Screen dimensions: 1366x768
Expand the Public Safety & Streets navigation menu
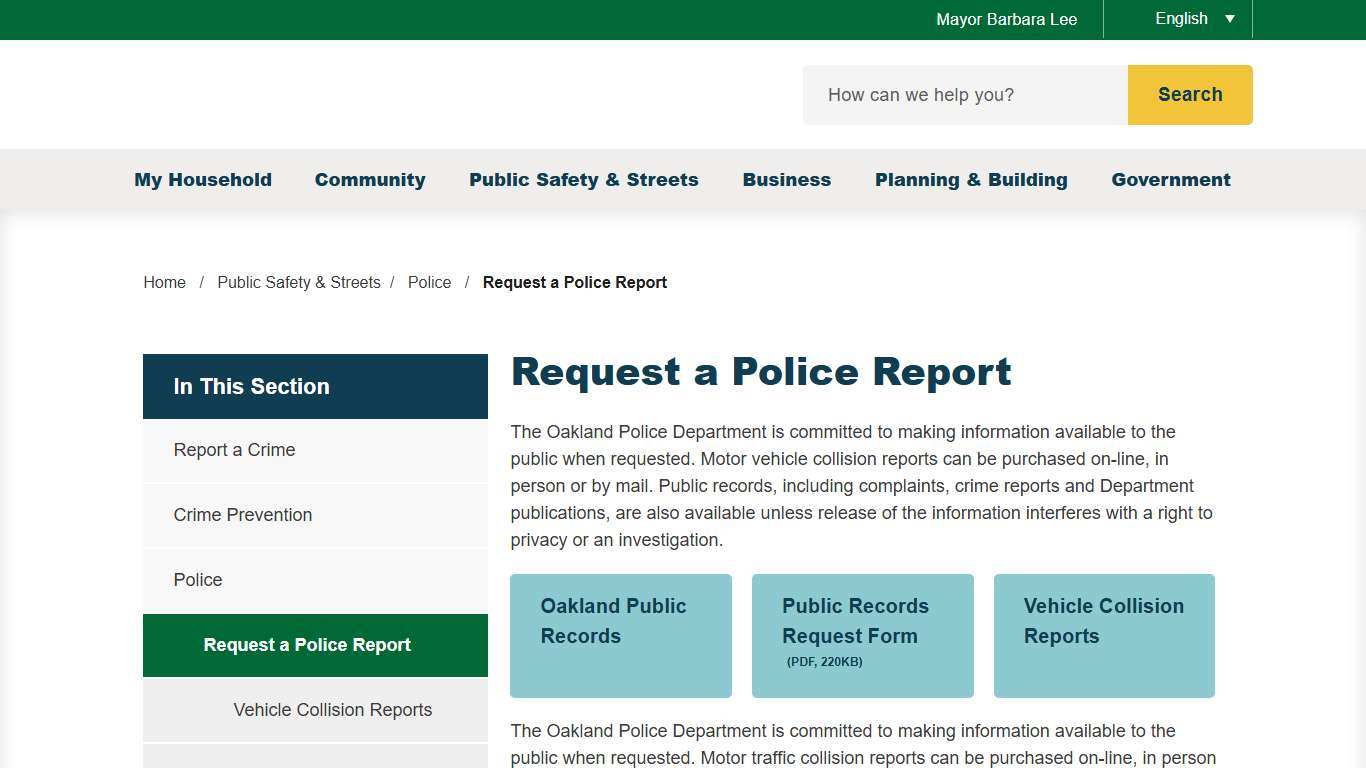coord(584,180)
